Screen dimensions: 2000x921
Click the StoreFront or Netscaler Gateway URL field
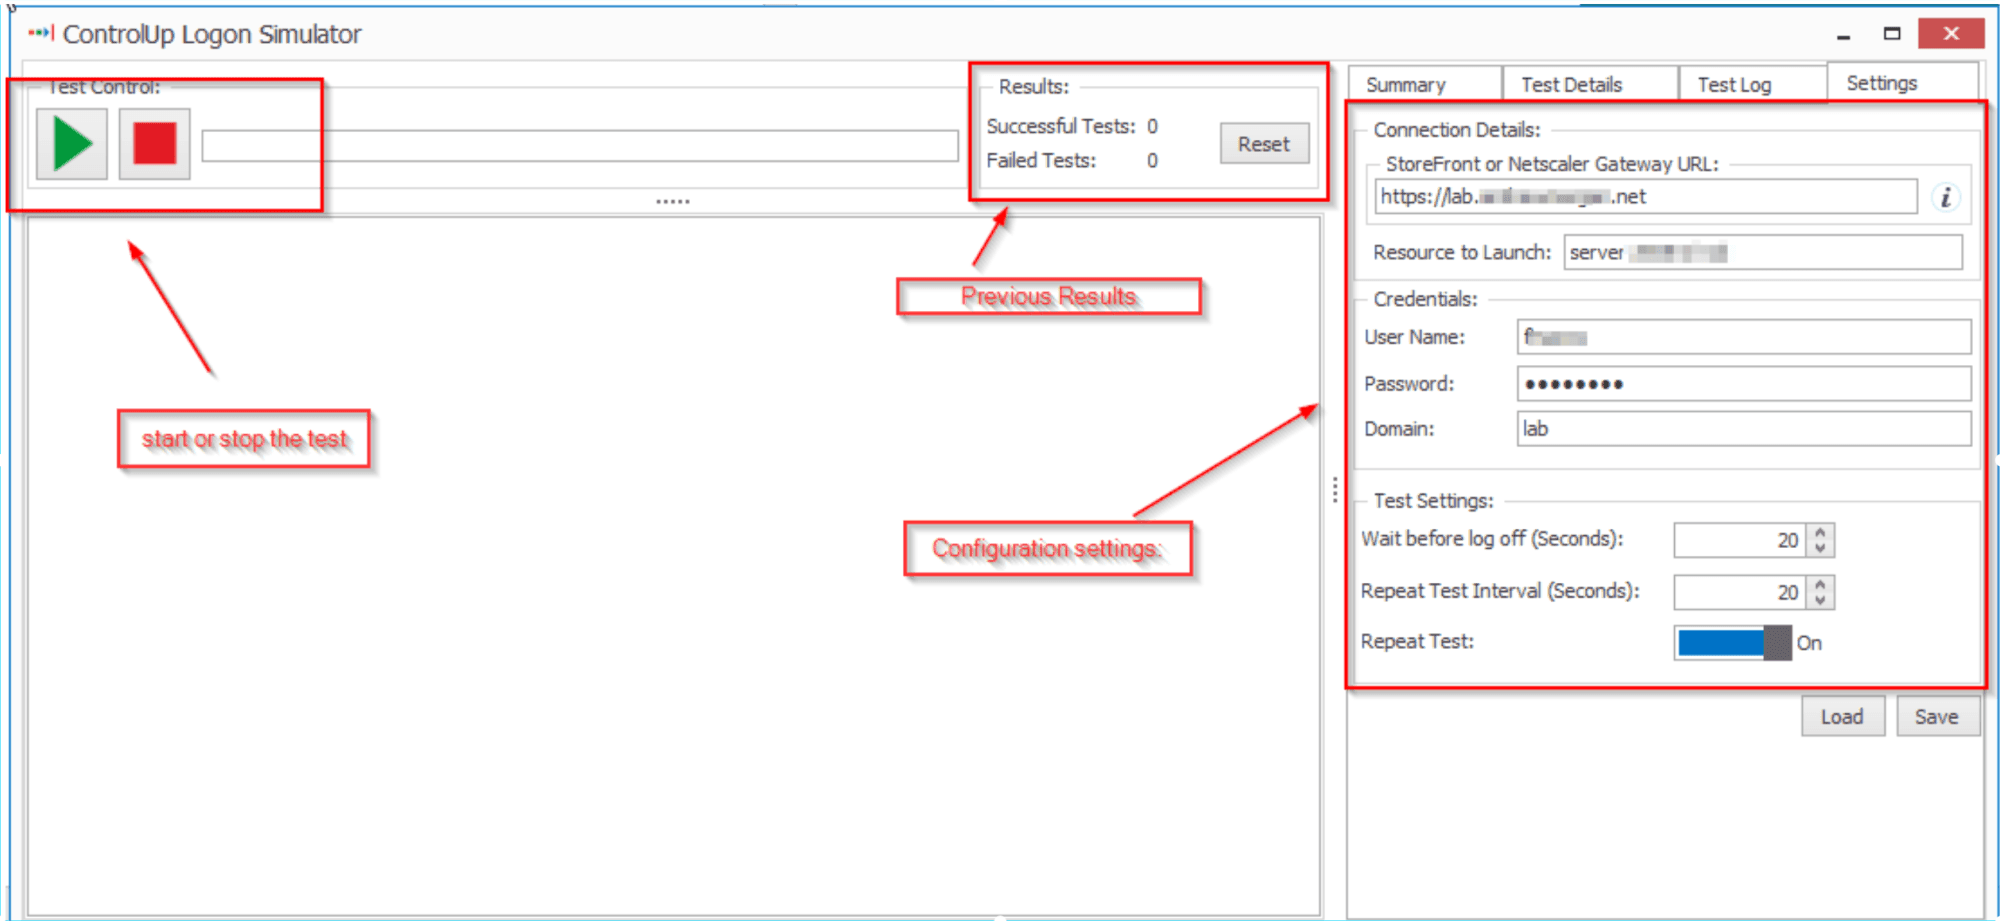1646,197
